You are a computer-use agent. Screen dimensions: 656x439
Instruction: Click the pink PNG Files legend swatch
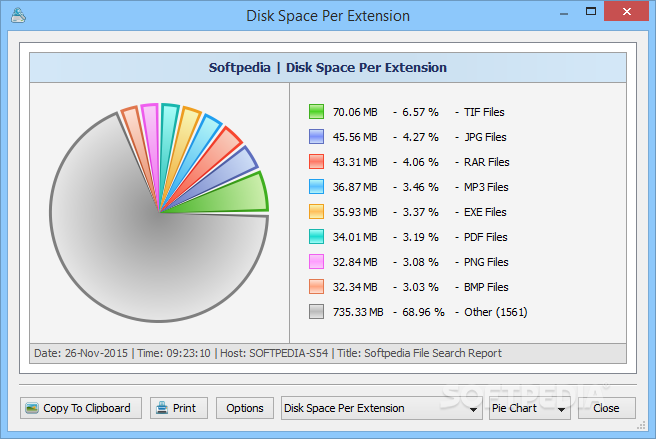[x=316, y=262]
